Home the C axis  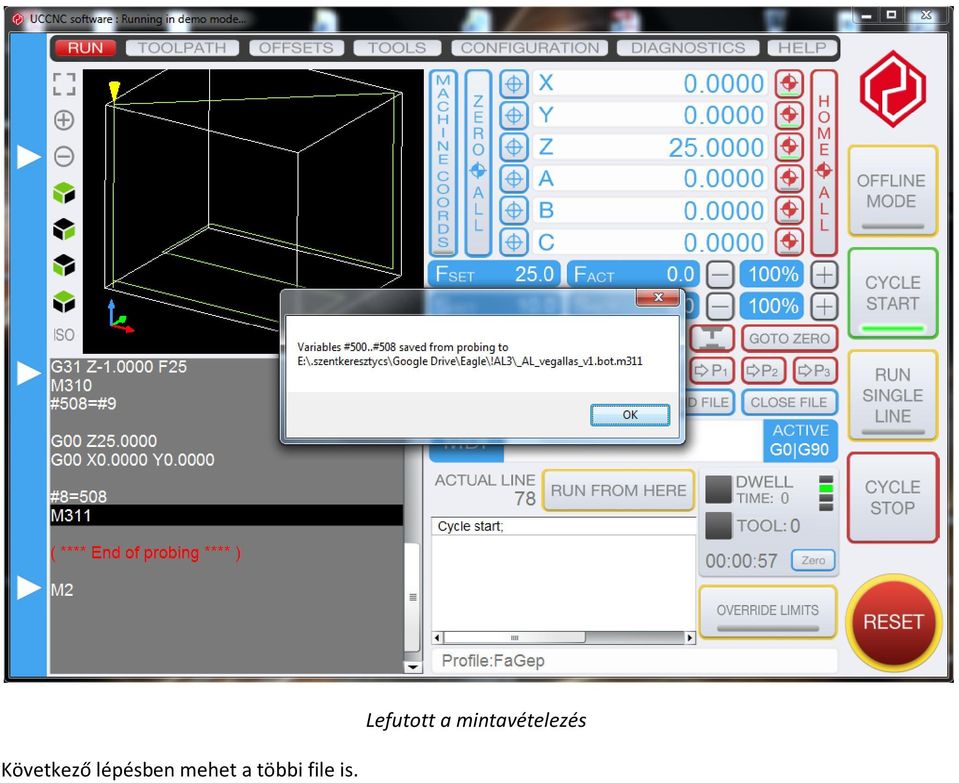[789, 243]
